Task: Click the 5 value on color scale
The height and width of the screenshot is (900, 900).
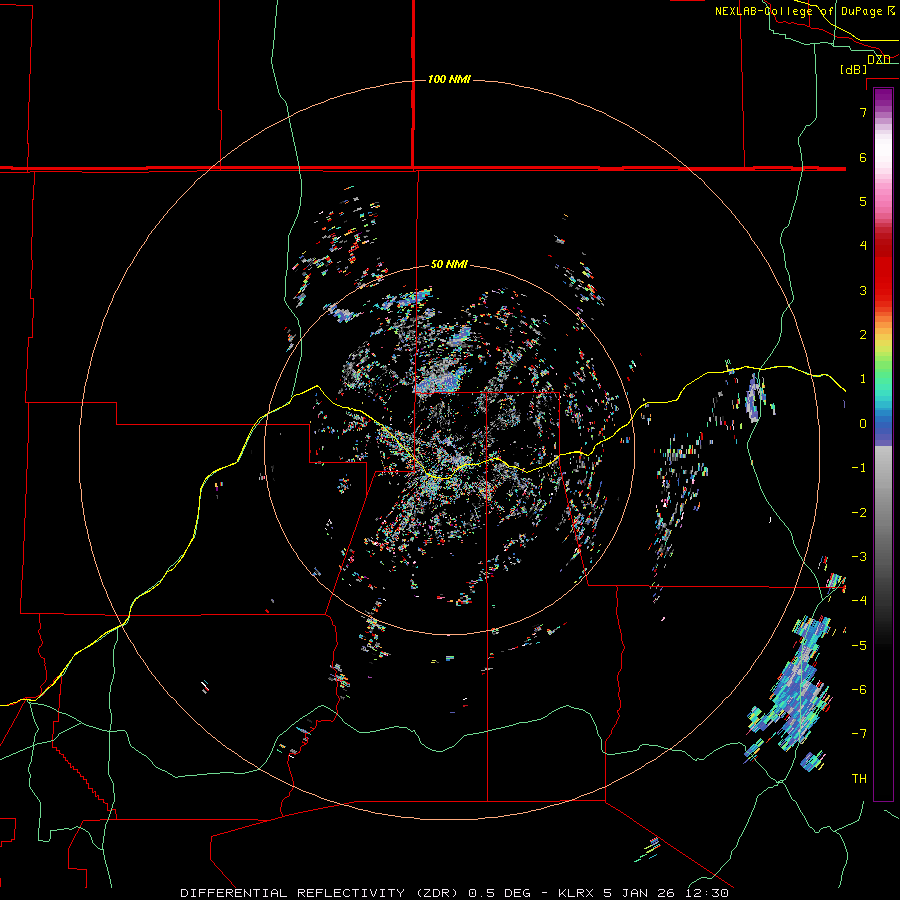Action: pos(863,201)
